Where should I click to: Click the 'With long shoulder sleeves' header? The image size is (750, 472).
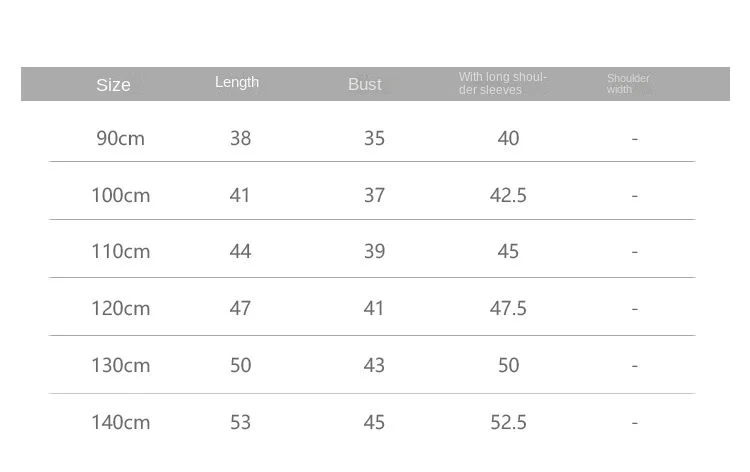(503, 83)
